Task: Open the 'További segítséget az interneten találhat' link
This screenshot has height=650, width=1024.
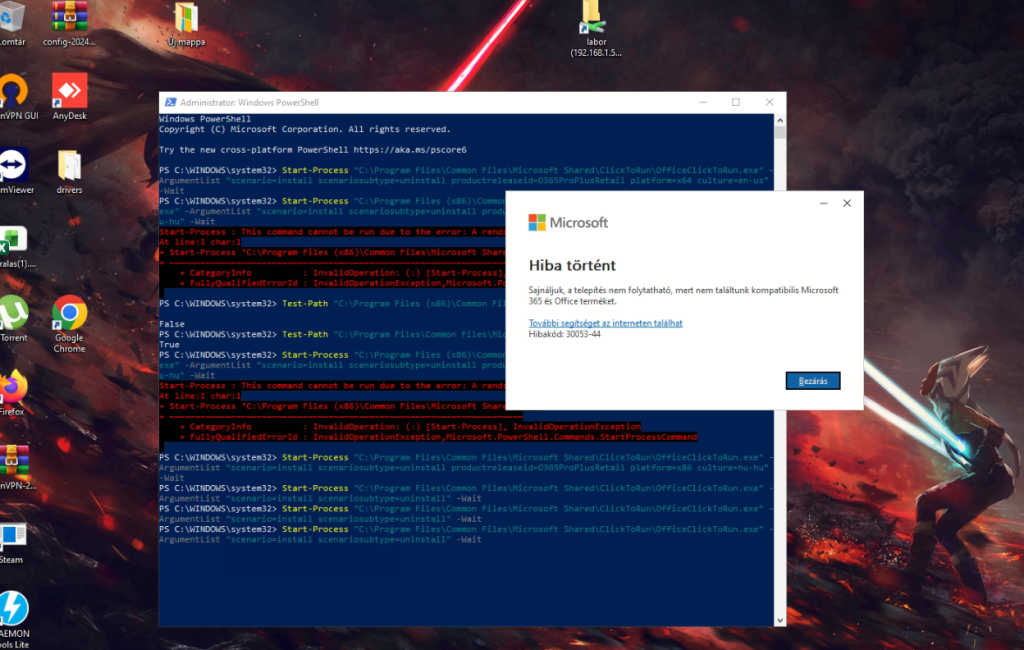Action: click(605, 323)
